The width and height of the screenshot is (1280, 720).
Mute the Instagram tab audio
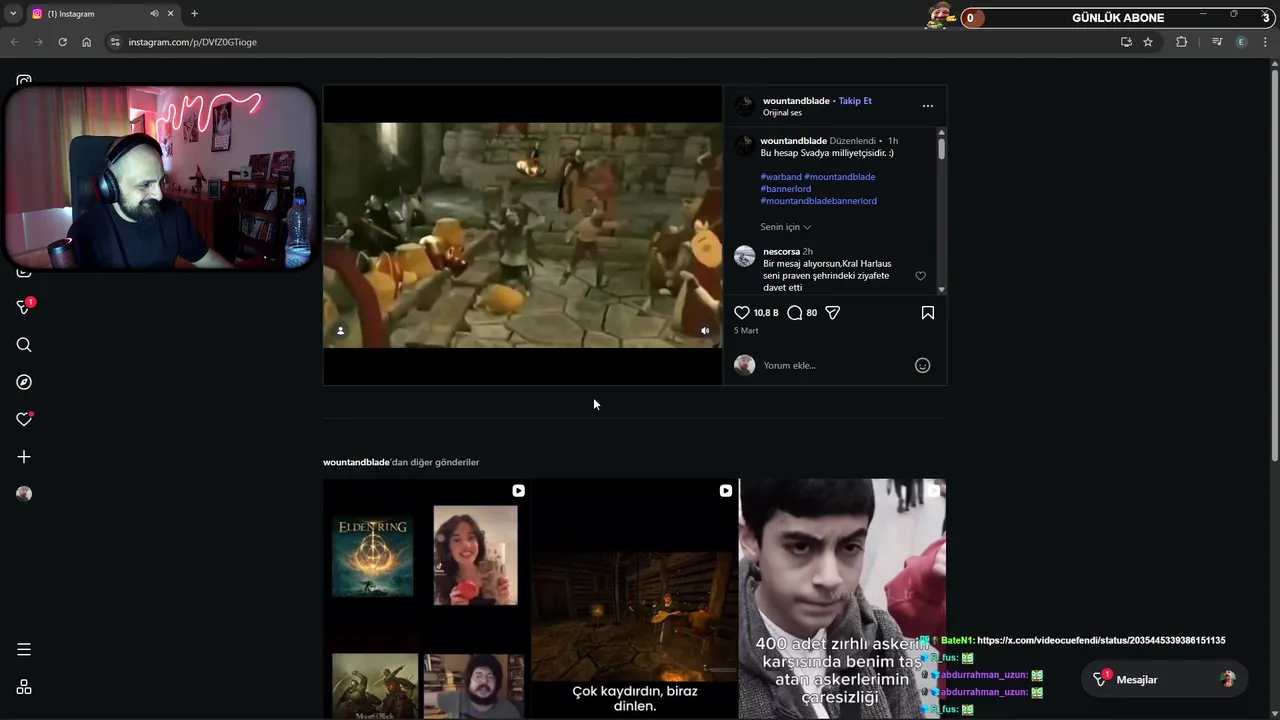pyautogui.click(x=154, y=14)
